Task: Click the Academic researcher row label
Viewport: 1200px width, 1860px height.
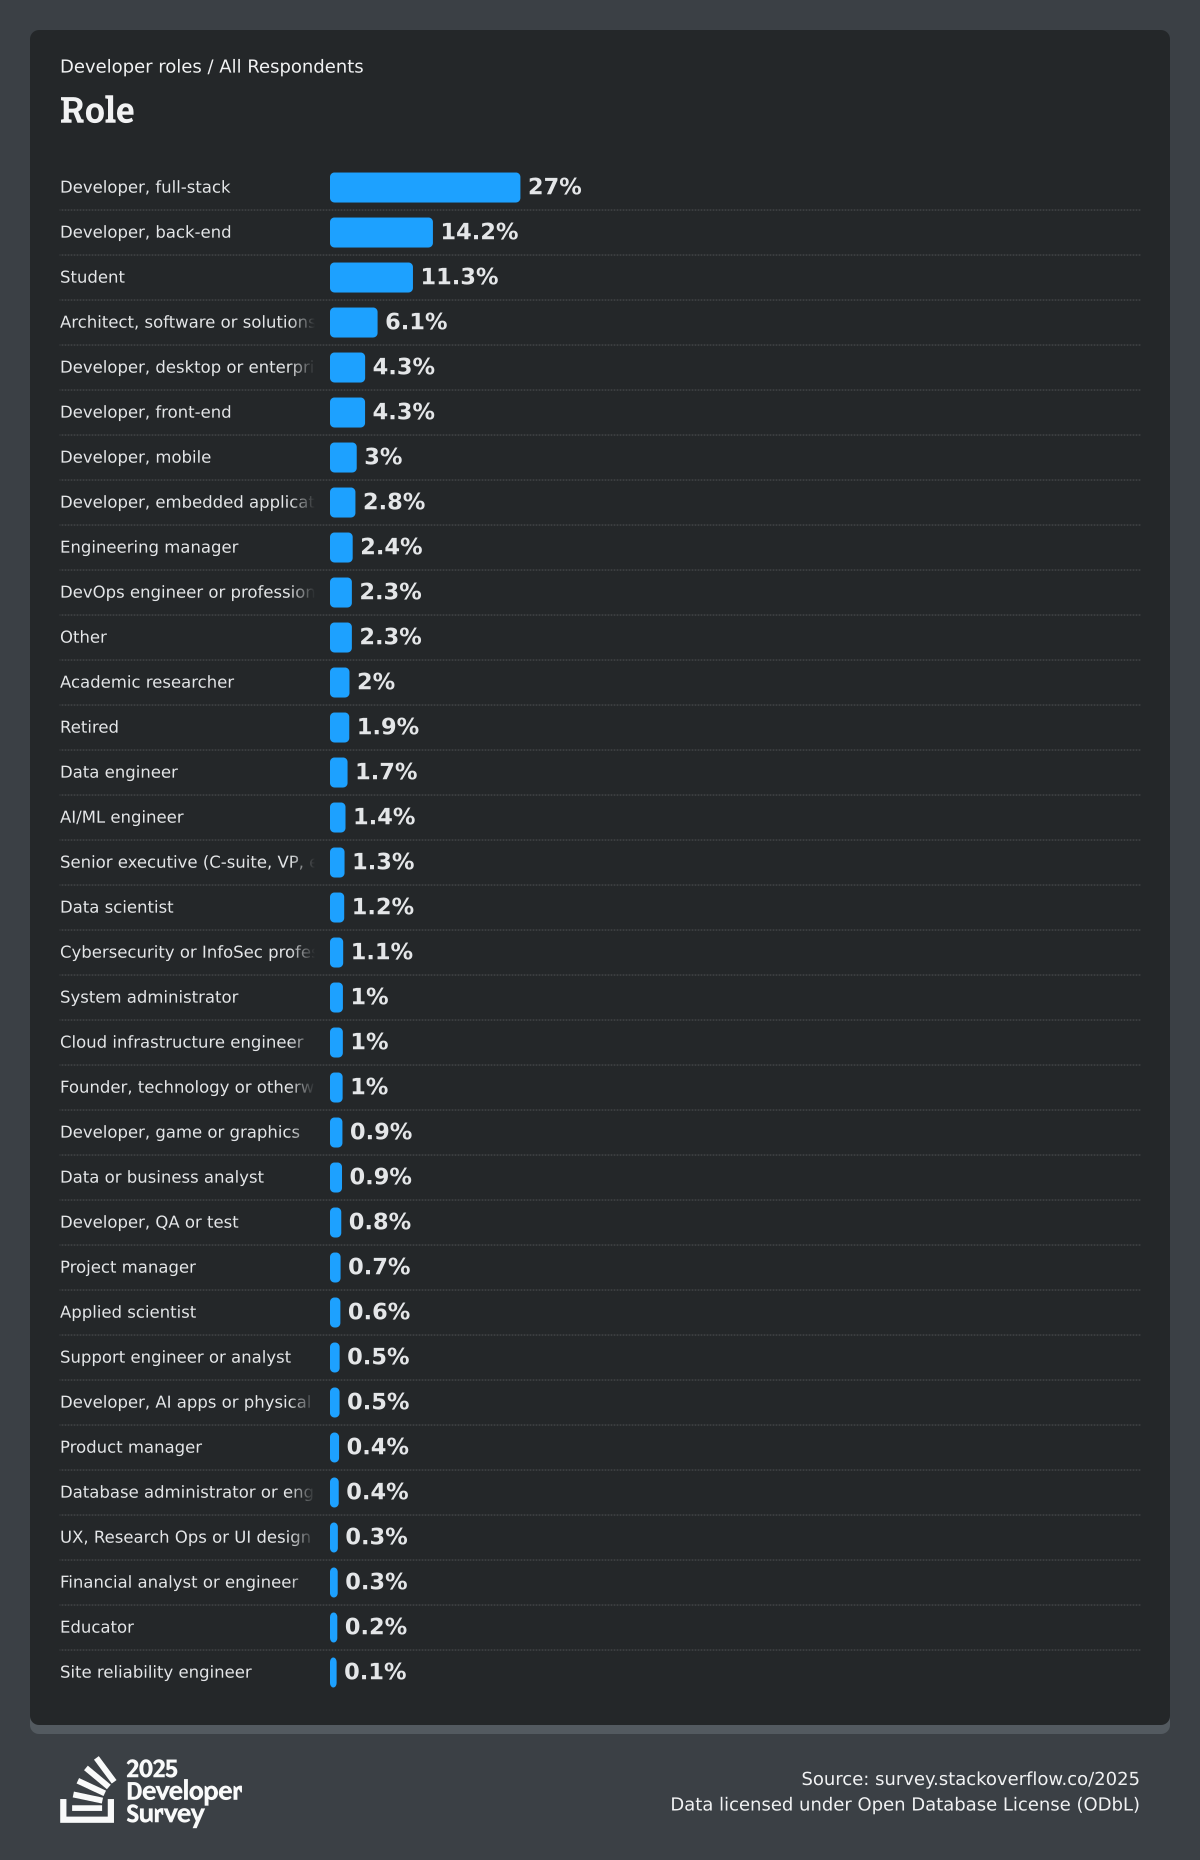Action: point(147,682)
